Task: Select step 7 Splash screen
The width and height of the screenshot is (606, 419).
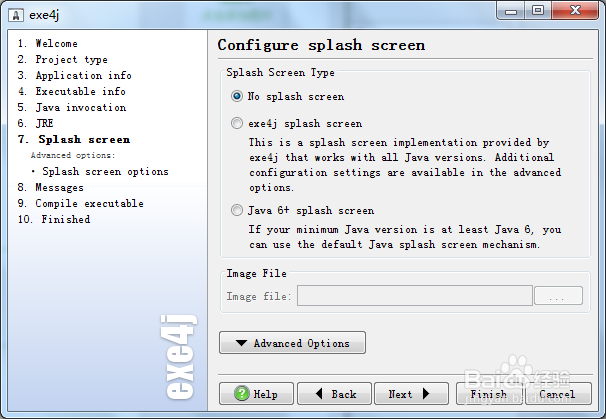Action: [x=74, y=139]
